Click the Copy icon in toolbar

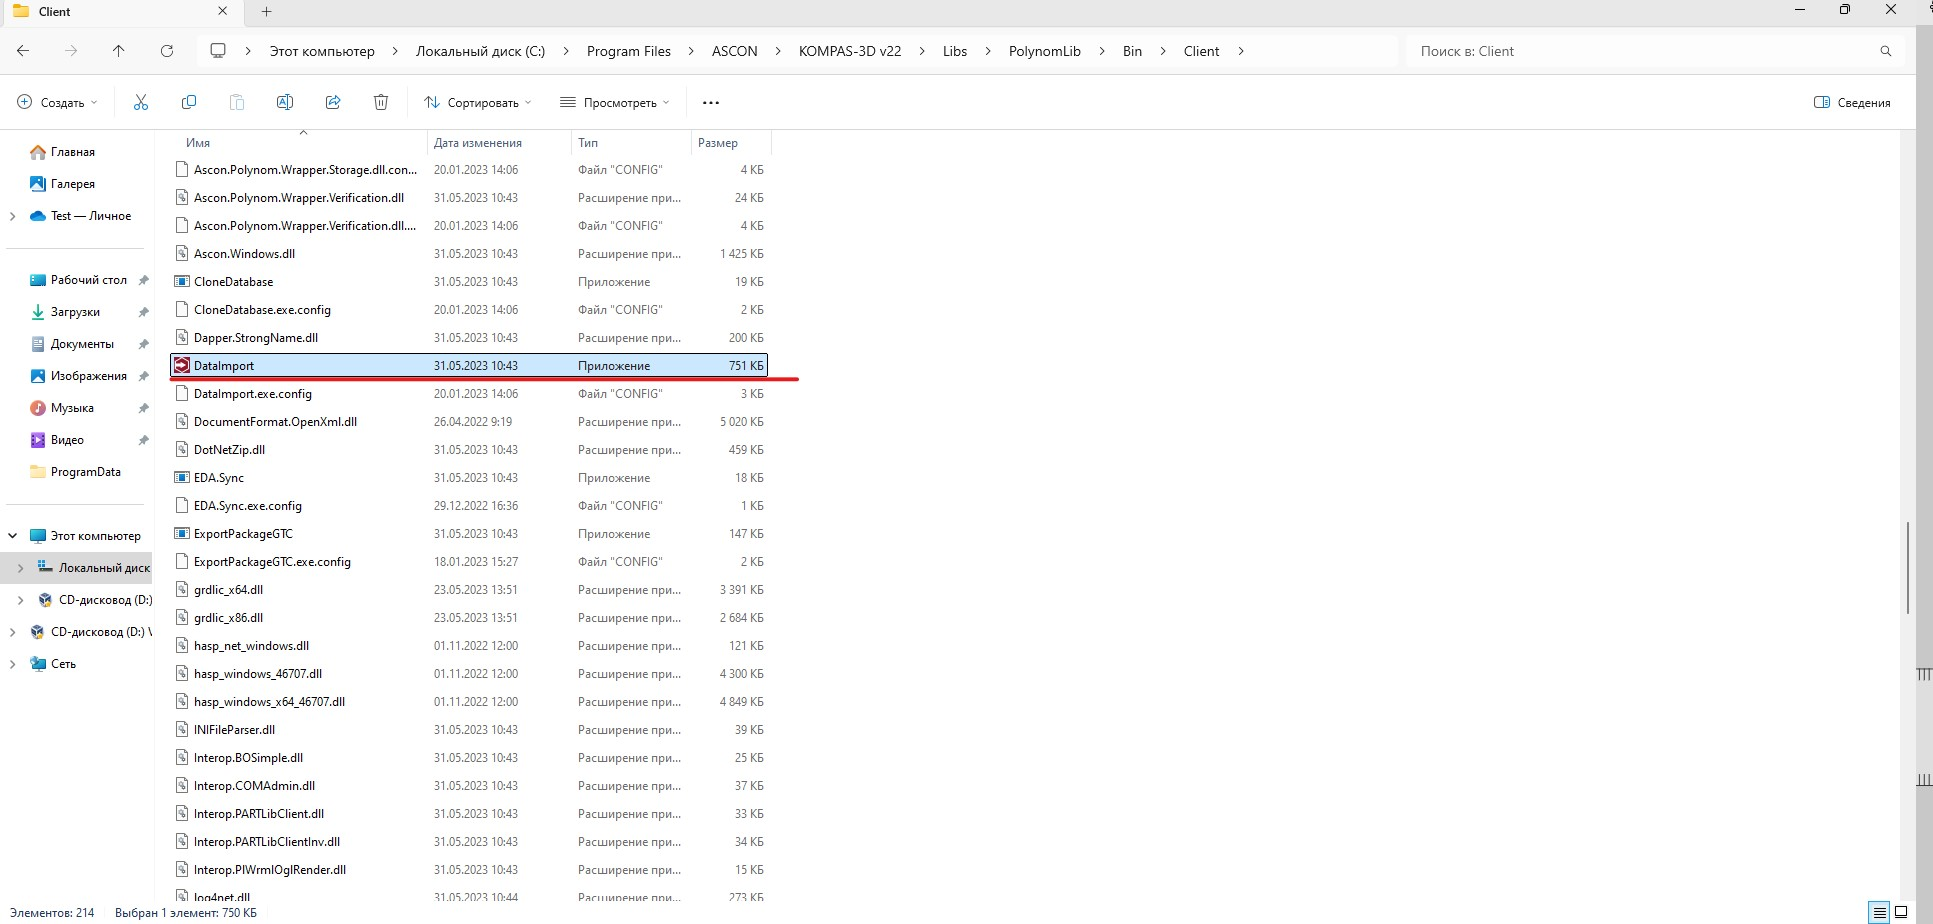click(189, 102)
